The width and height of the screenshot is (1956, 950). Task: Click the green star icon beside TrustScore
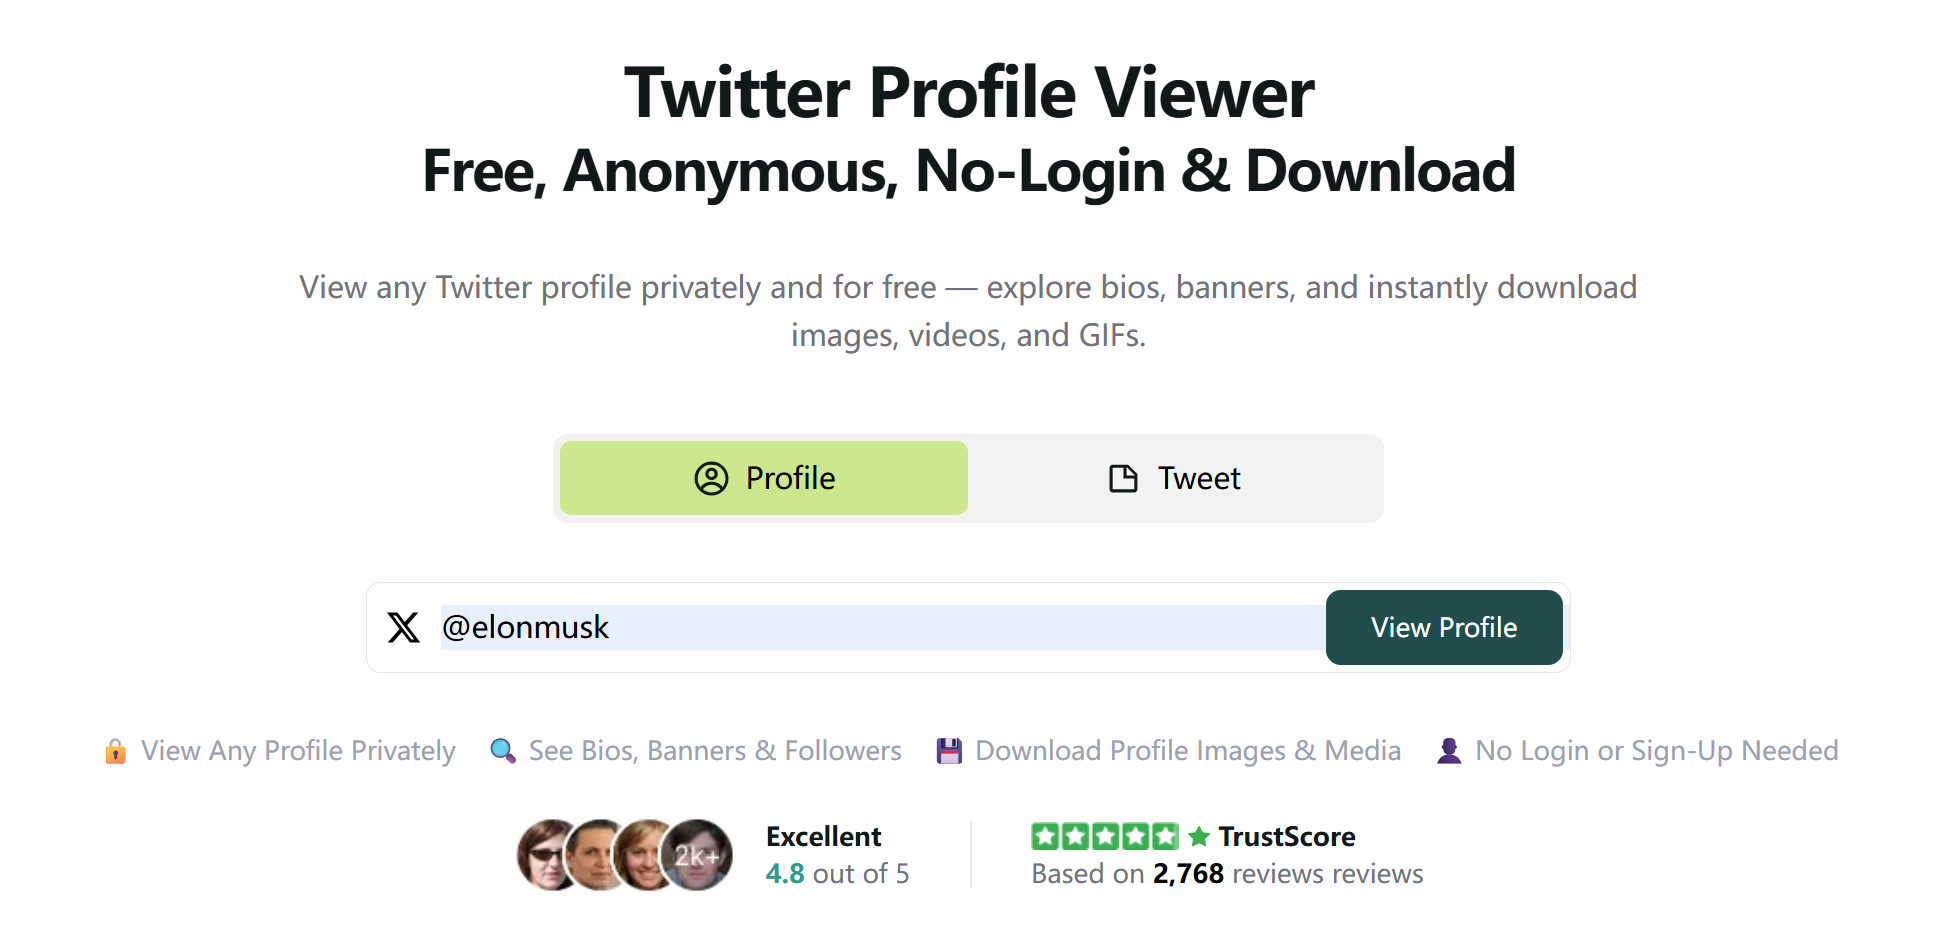(1199, 836)
